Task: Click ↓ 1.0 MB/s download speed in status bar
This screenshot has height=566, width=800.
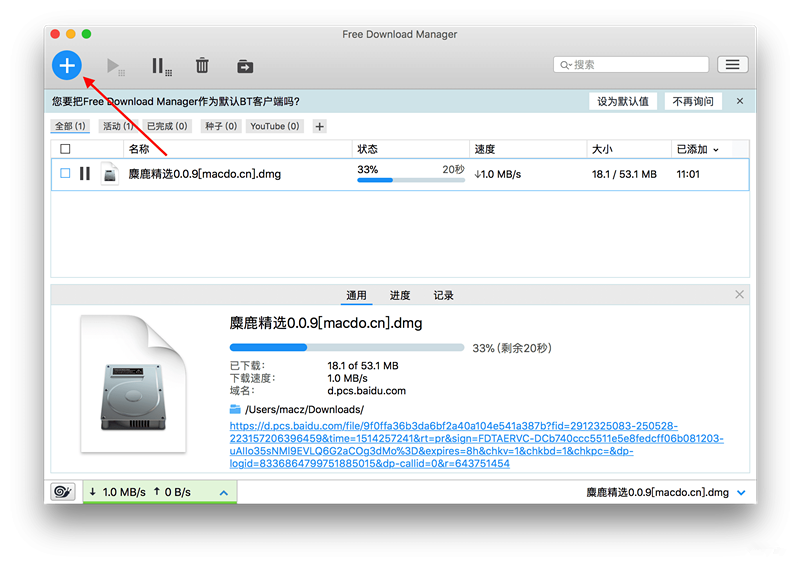Action: (x=118, y=492)
